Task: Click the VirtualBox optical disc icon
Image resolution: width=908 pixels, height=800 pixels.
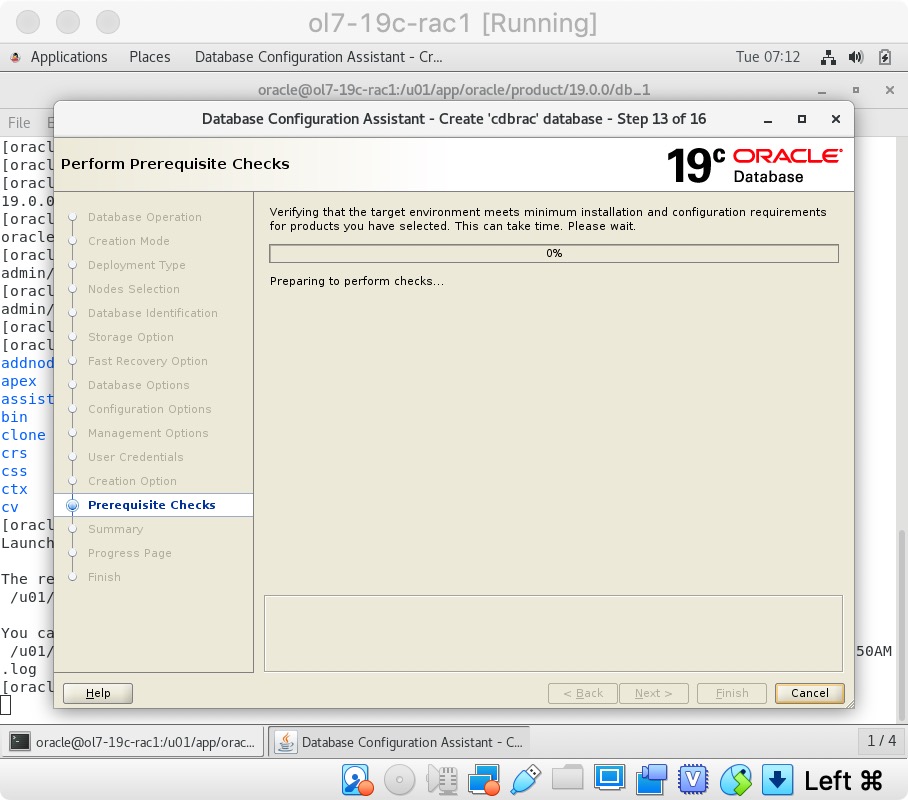Action: [x=399, y=780]
